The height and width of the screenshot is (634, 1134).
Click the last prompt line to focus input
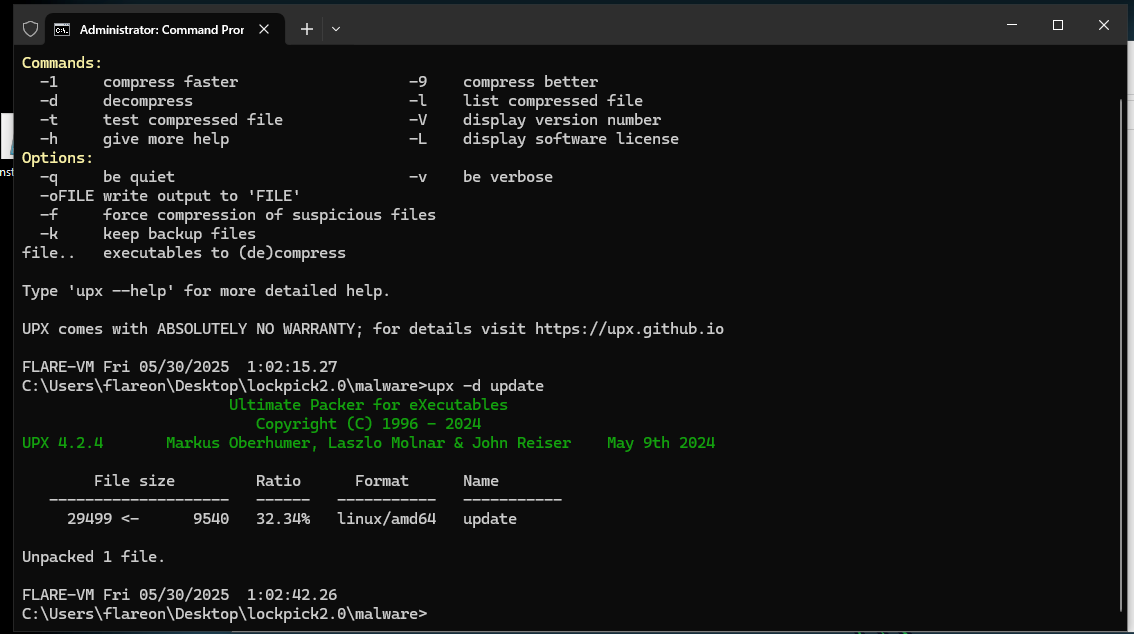click(x=225, y=614)
